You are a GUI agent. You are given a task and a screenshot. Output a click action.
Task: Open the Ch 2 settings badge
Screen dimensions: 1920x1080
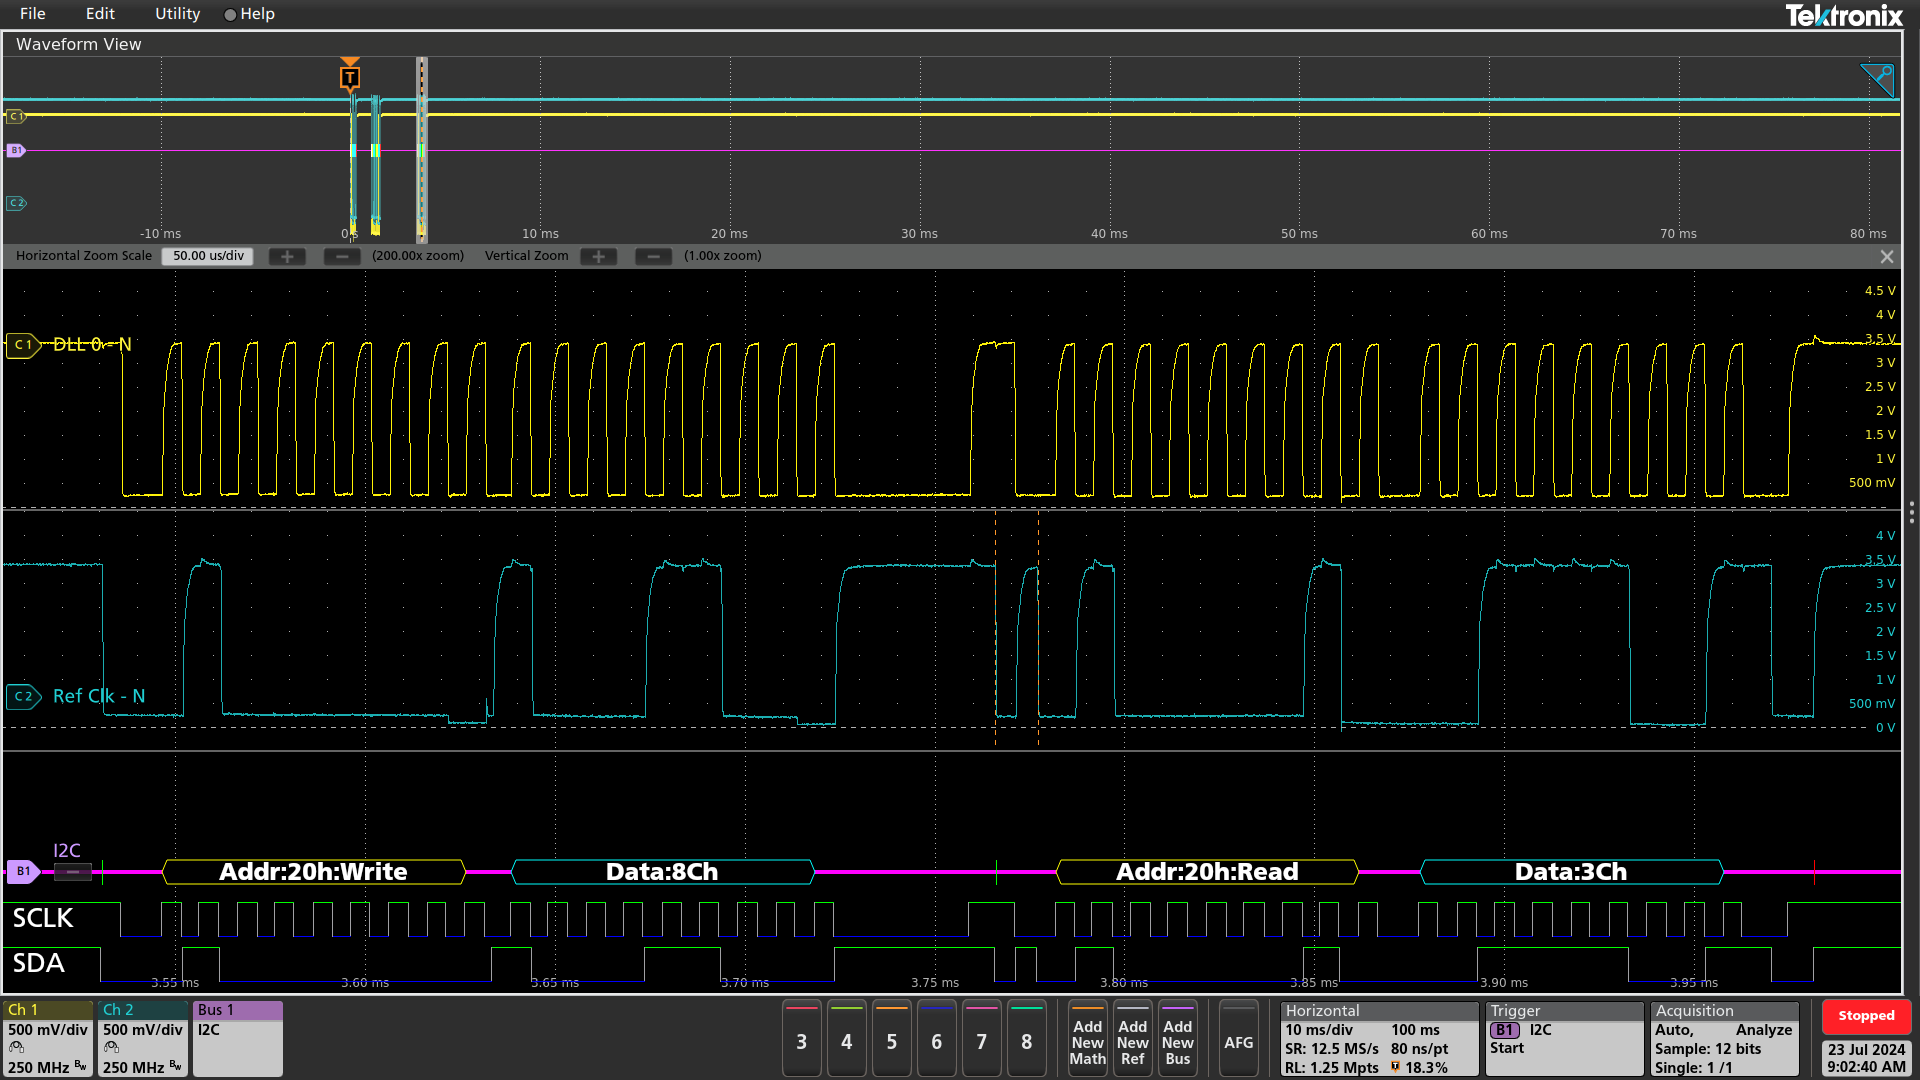pos(143,1039)
